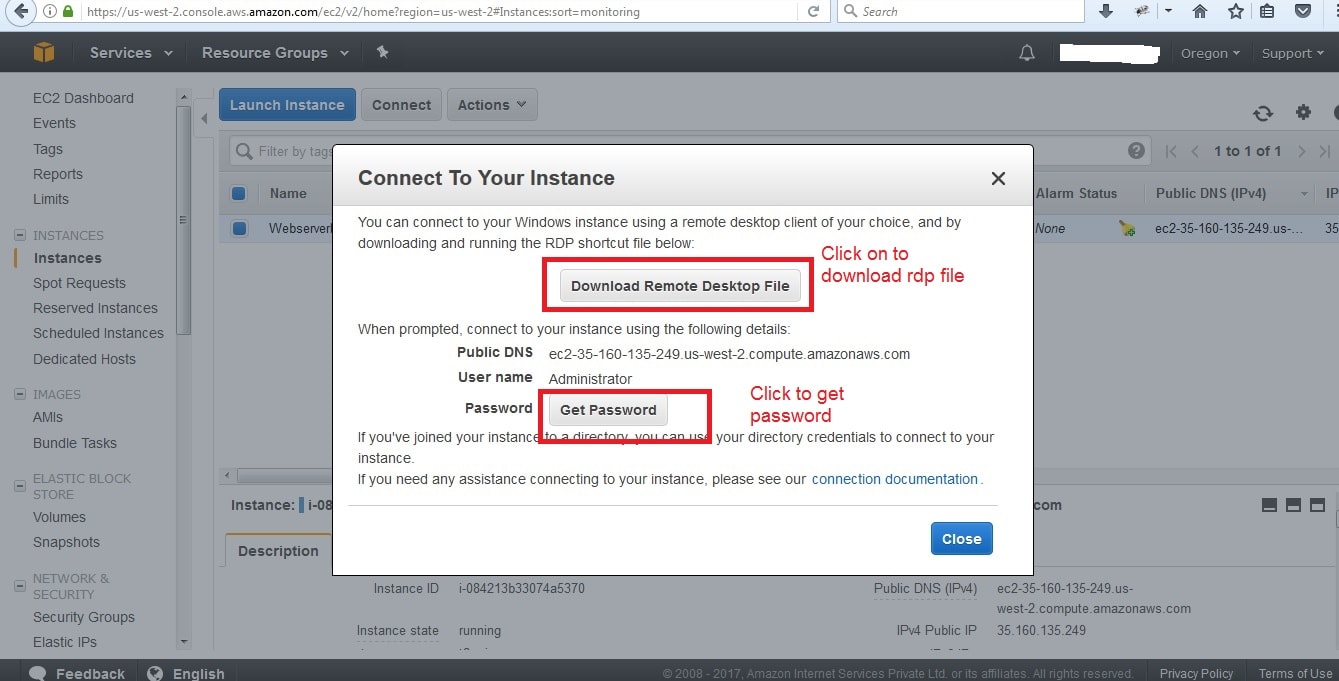Select the Description tab
The image size is (1339, 681).
(278, 551)
